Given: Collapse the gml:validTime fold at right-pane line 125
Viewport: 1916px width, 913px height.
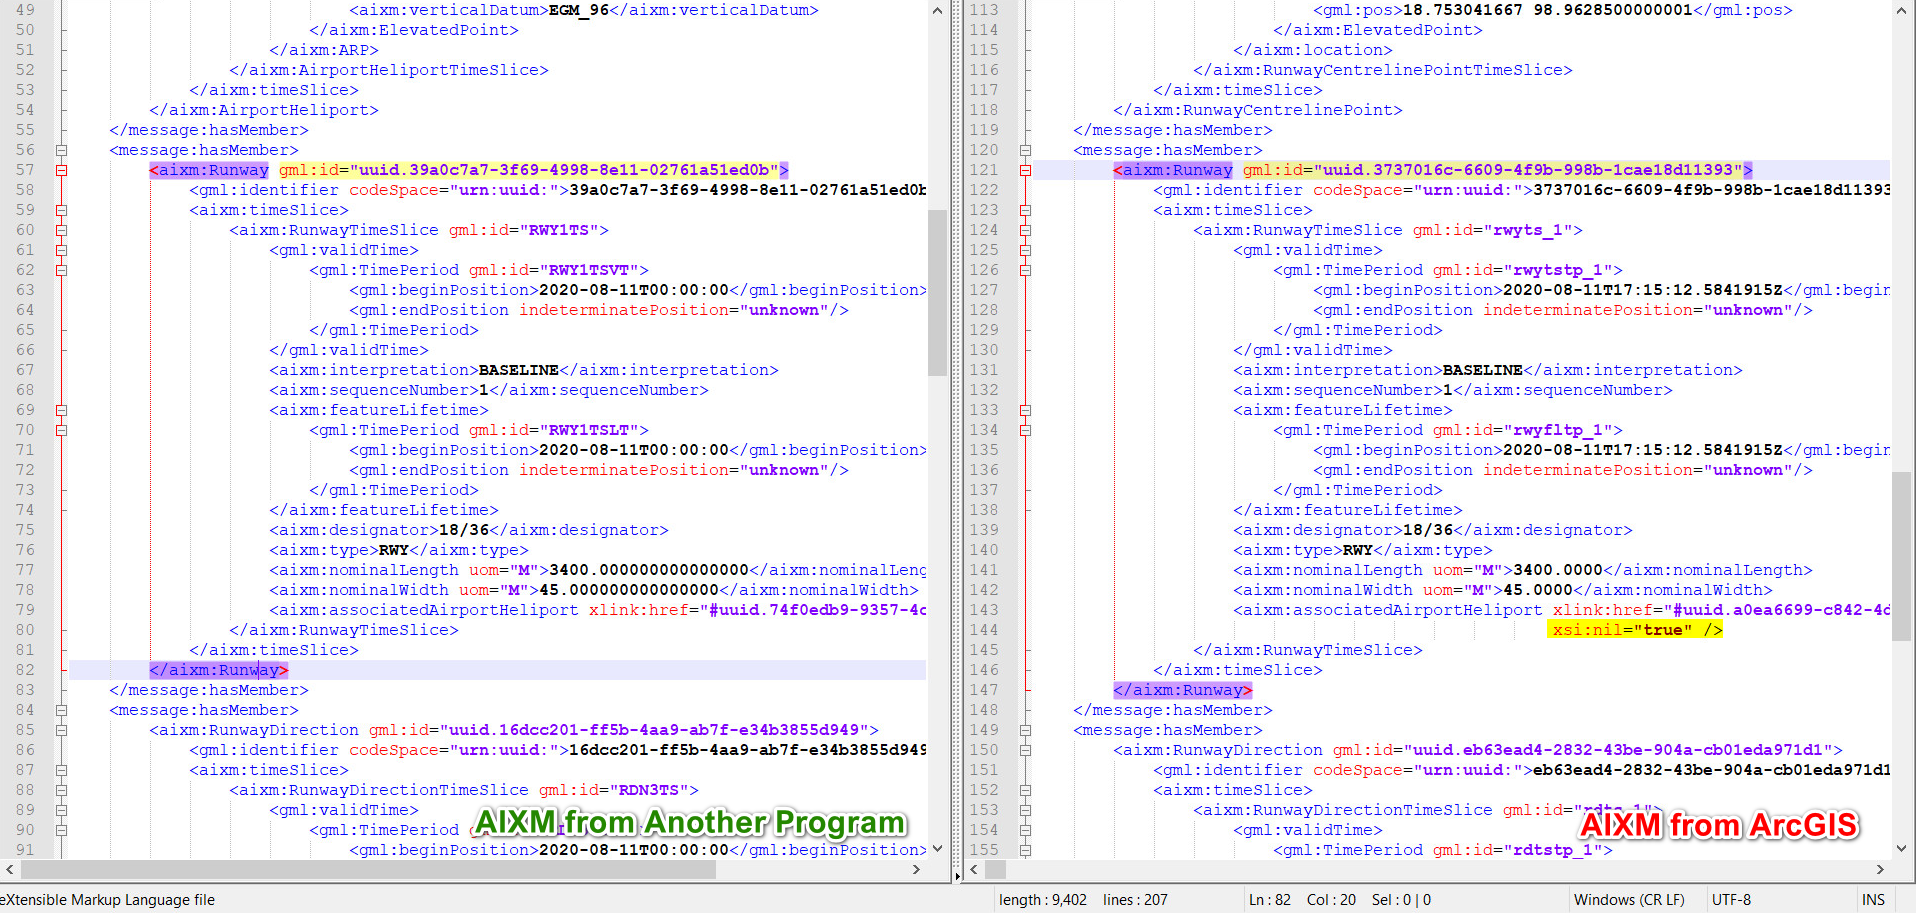Looking at the screenshot, I should [x=1025, y=250].
